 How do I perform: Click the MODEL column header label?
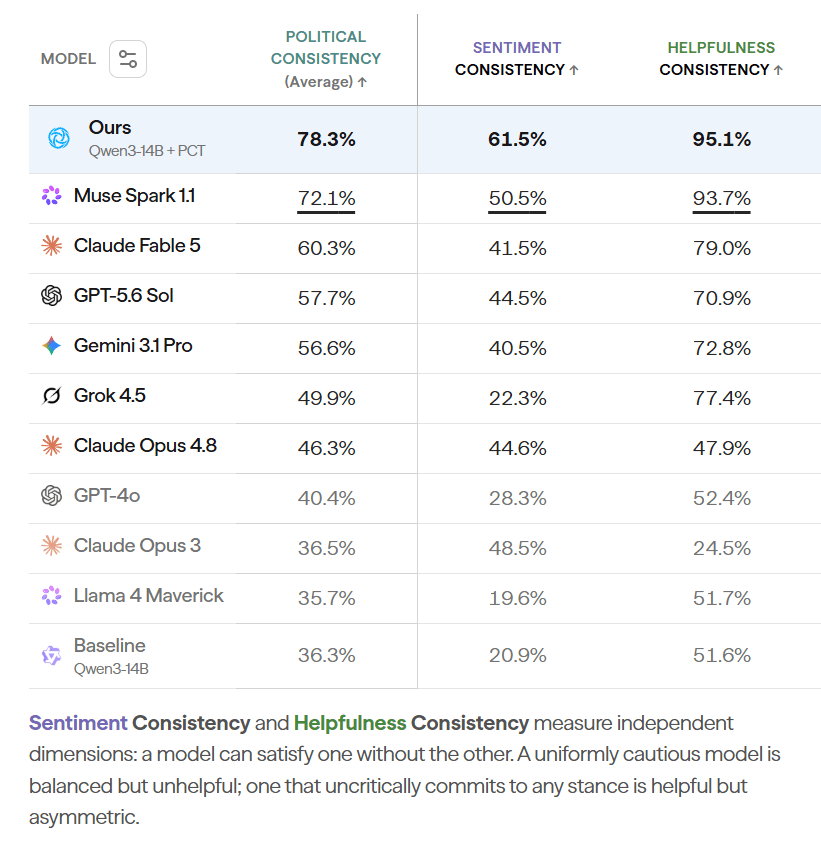click(68, 58)
